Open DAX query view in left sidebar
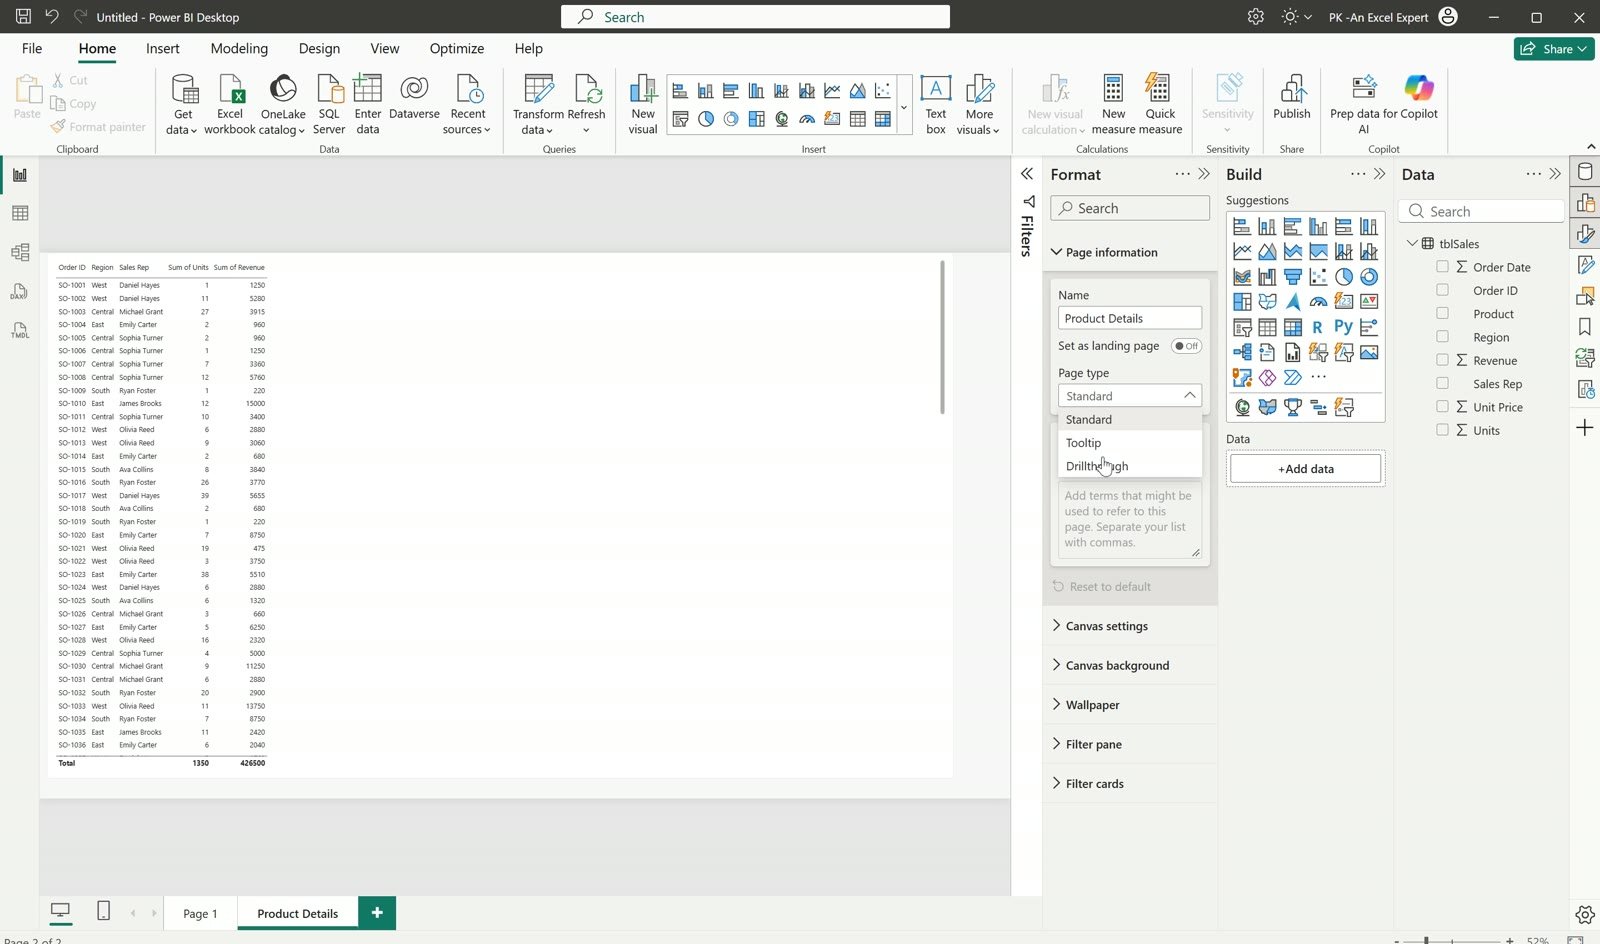1600x944 pixels. 20,291
